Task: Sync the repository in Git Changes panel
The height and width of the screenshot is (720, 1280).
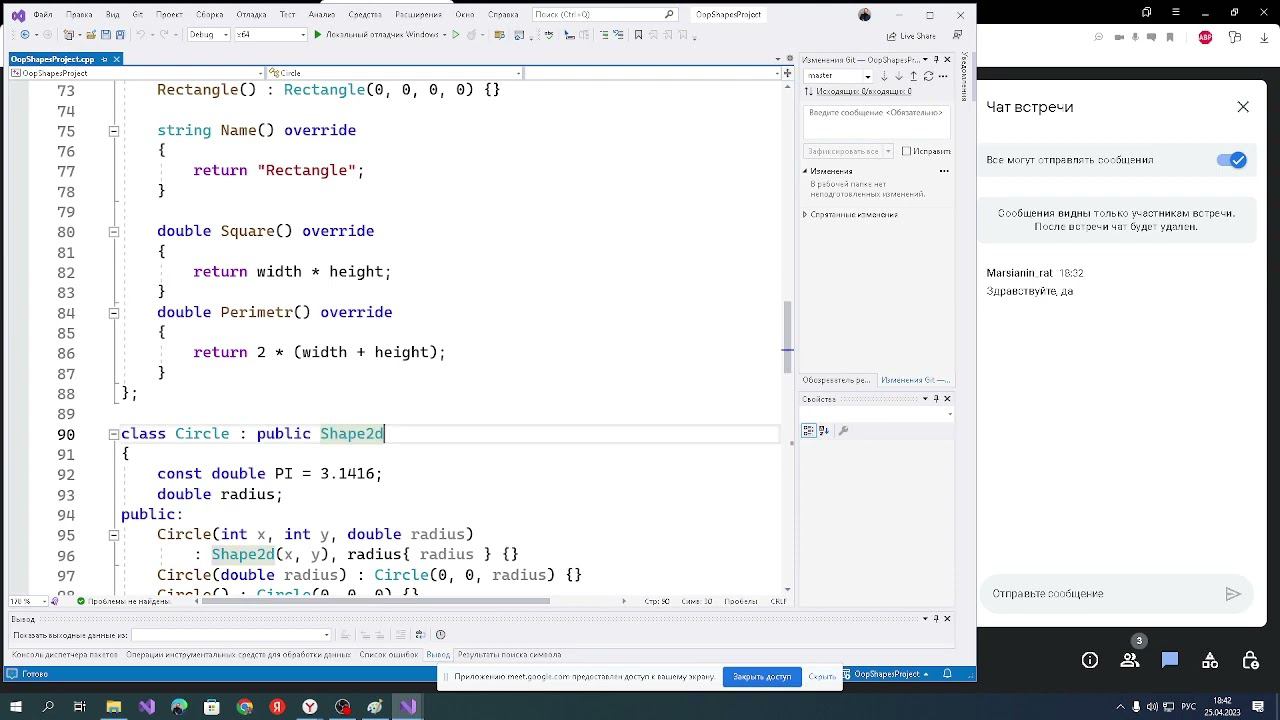Action: (x=928, y=76)
